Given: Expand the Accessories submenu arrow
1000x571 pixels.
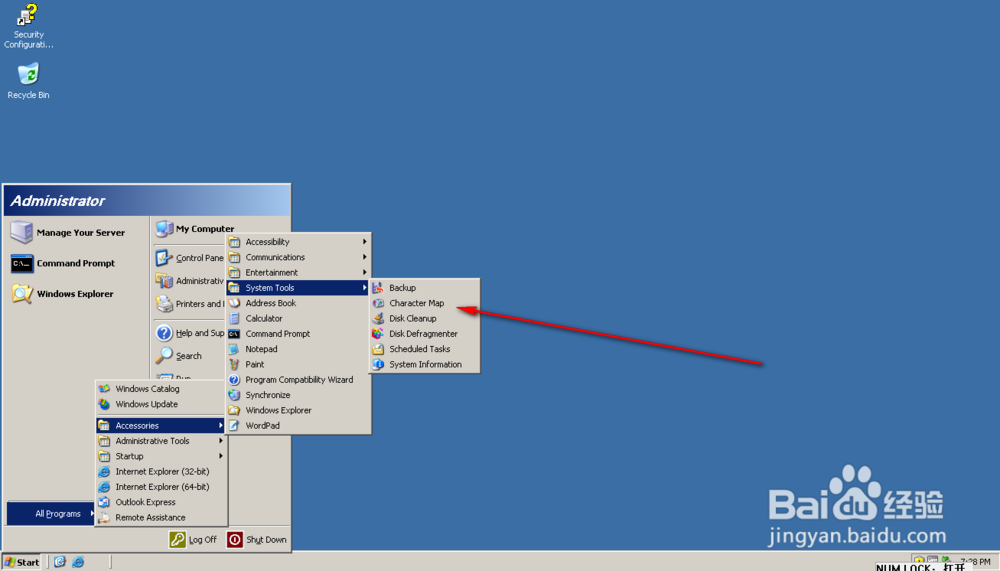Looking at the screenshot, I should coord(221,426).
